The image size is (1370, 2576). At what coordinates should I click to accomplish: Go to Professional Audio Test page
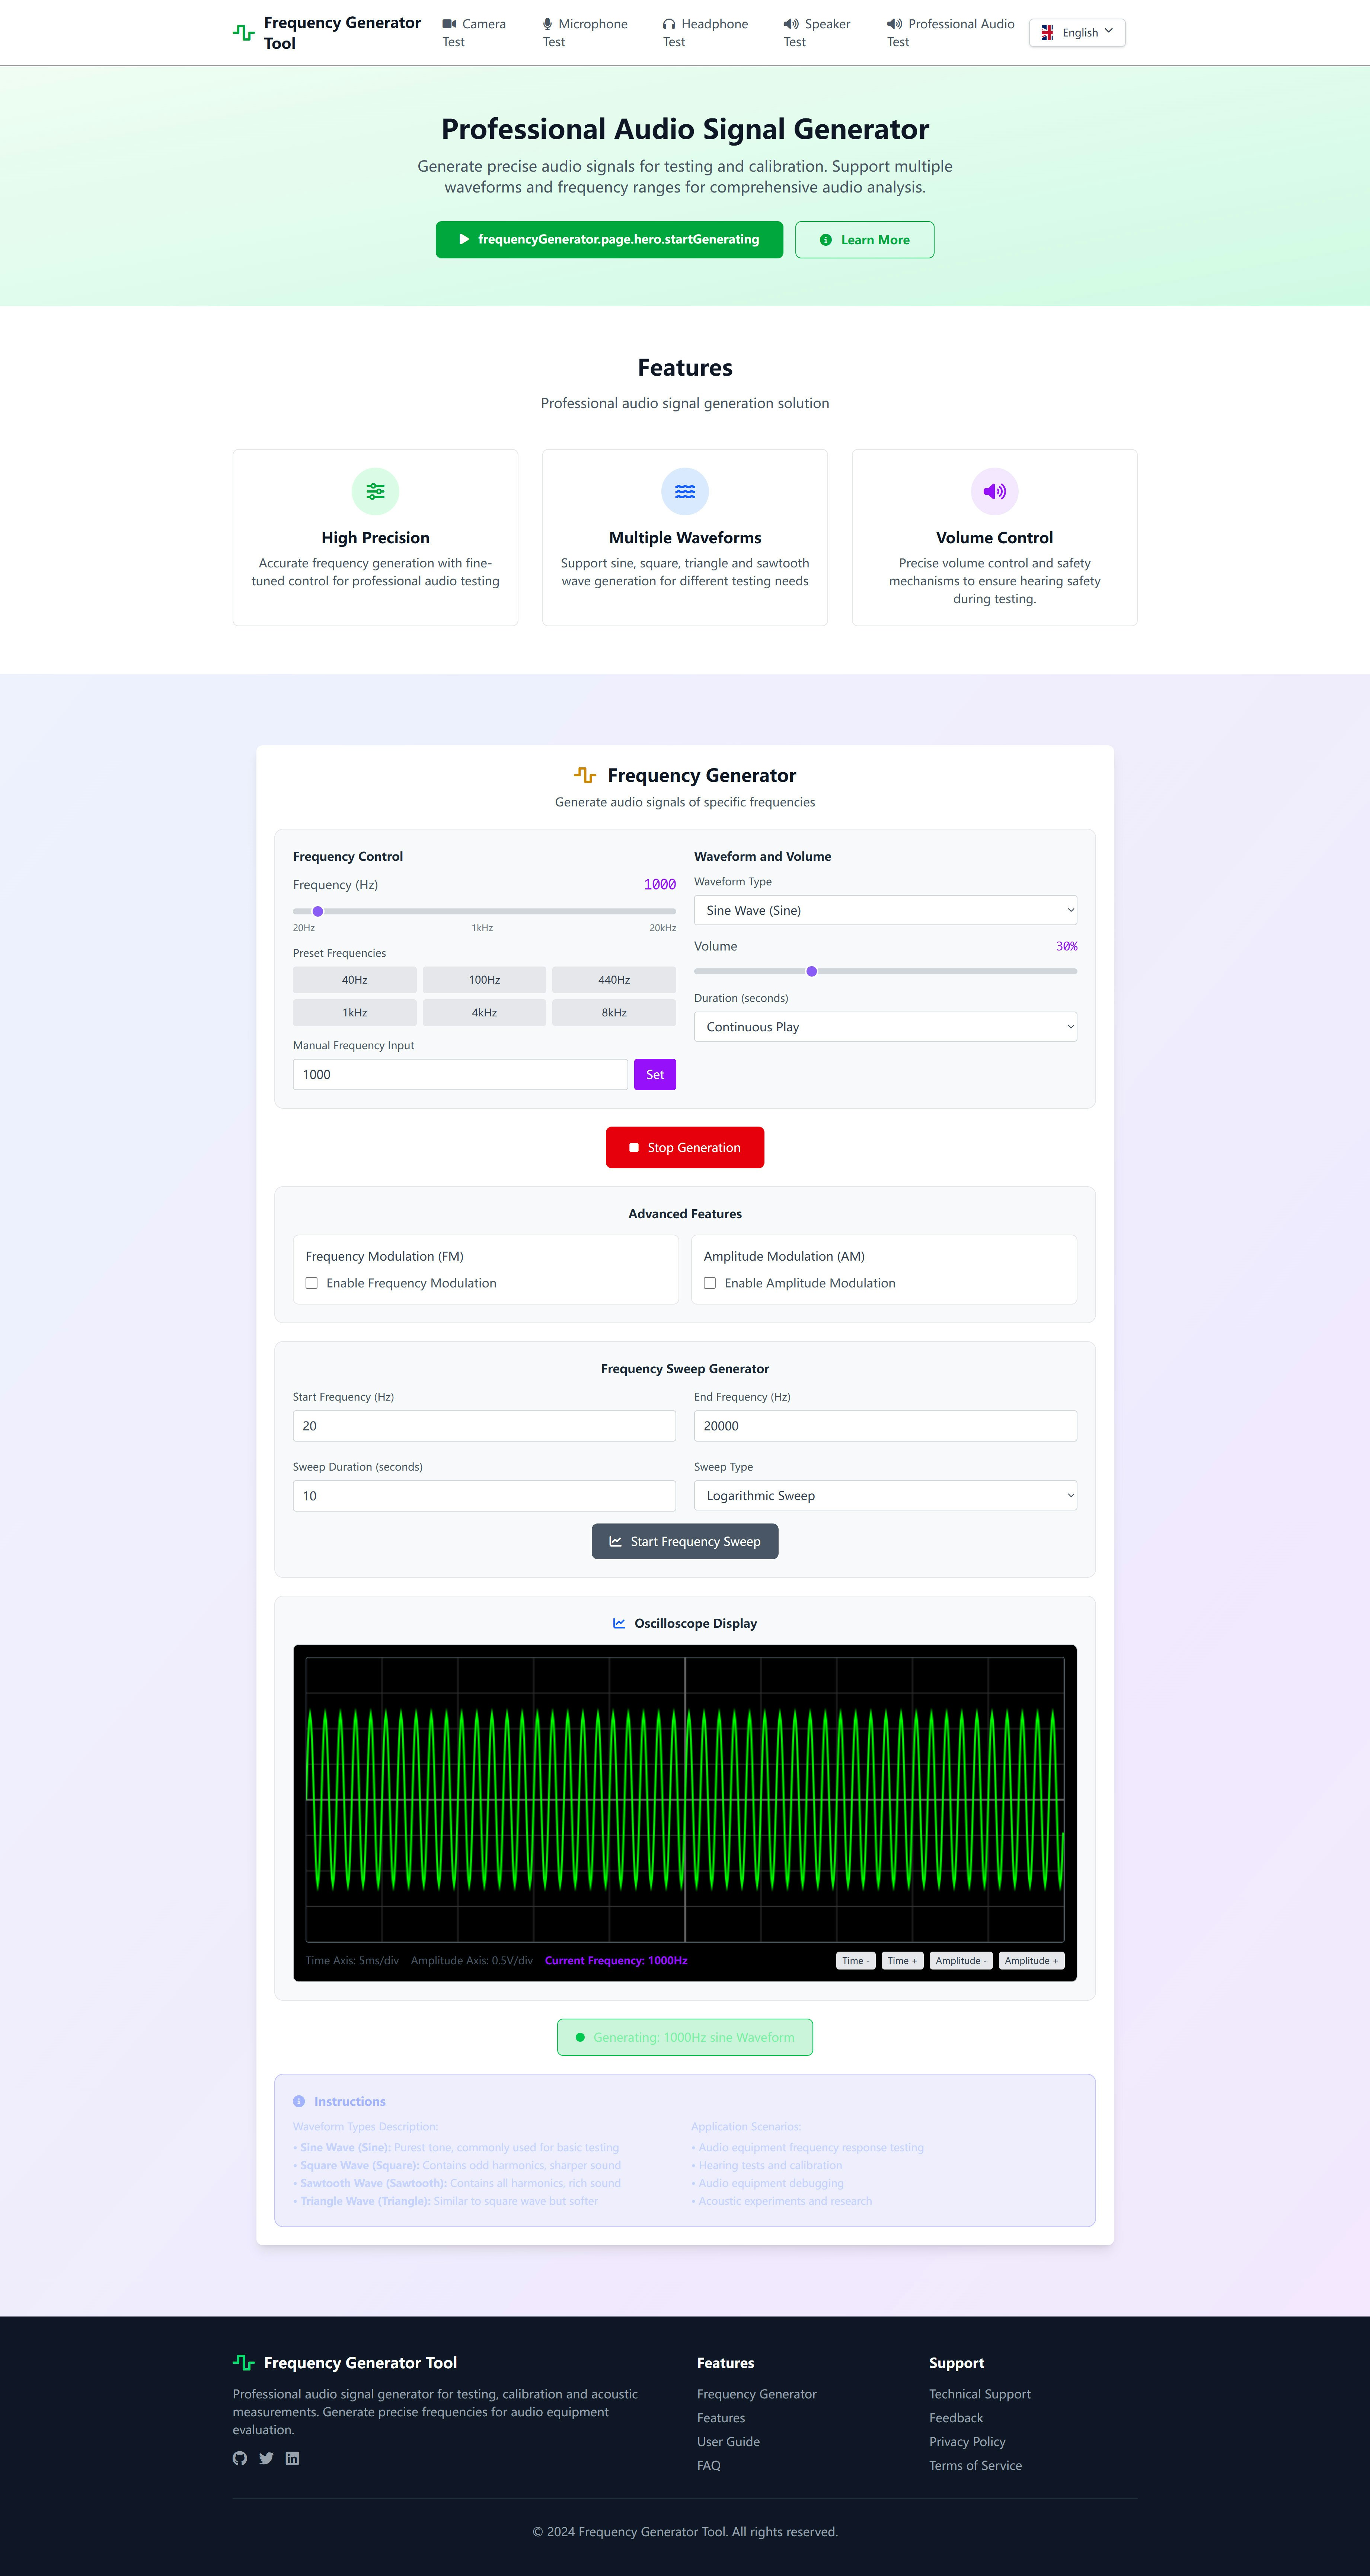click(x=950, y=33)
